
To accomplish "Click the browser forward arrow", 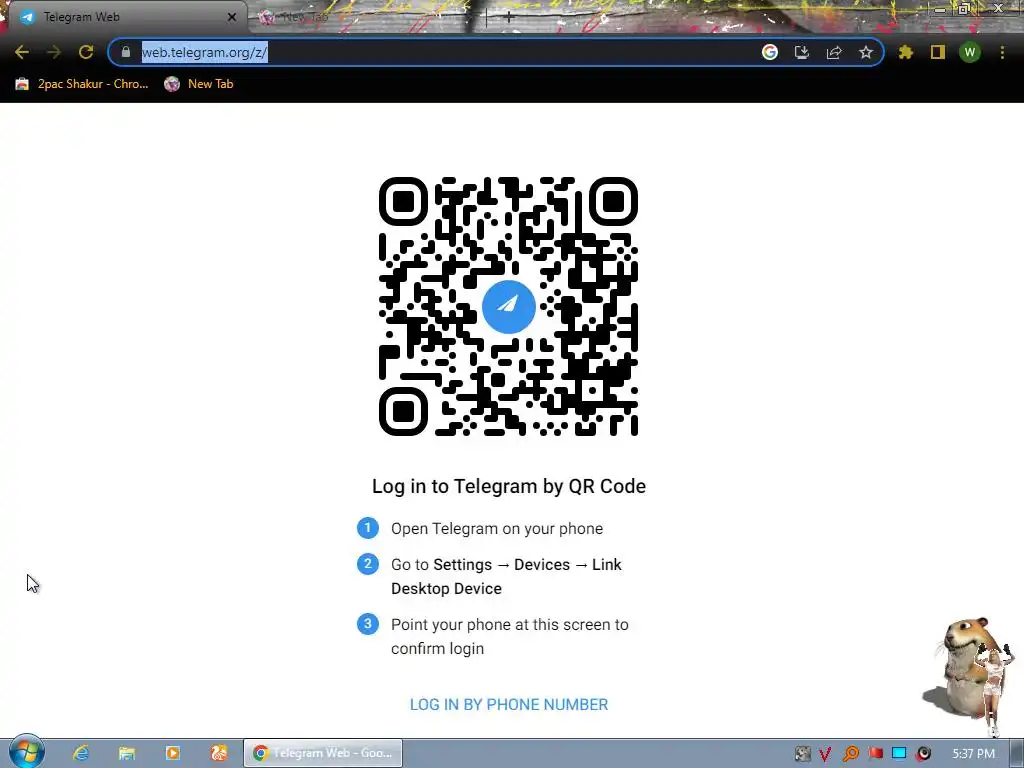I will click(x=54, y=52).
